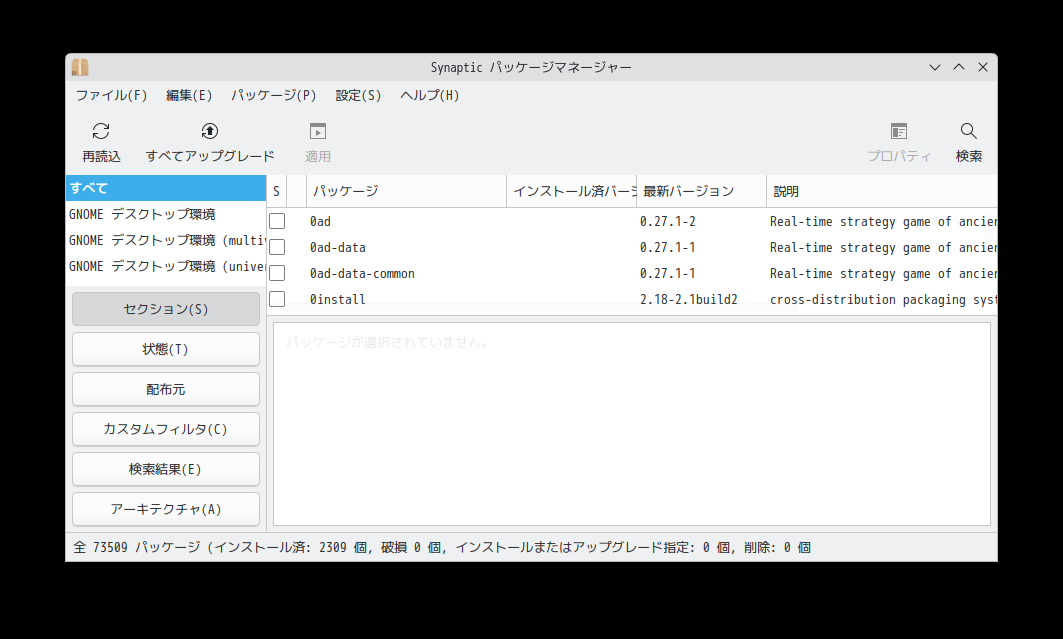The height and width of the screenshot is (639, 1063).
Task: Minimize the window with the down chevron
Action: point(935,67)
